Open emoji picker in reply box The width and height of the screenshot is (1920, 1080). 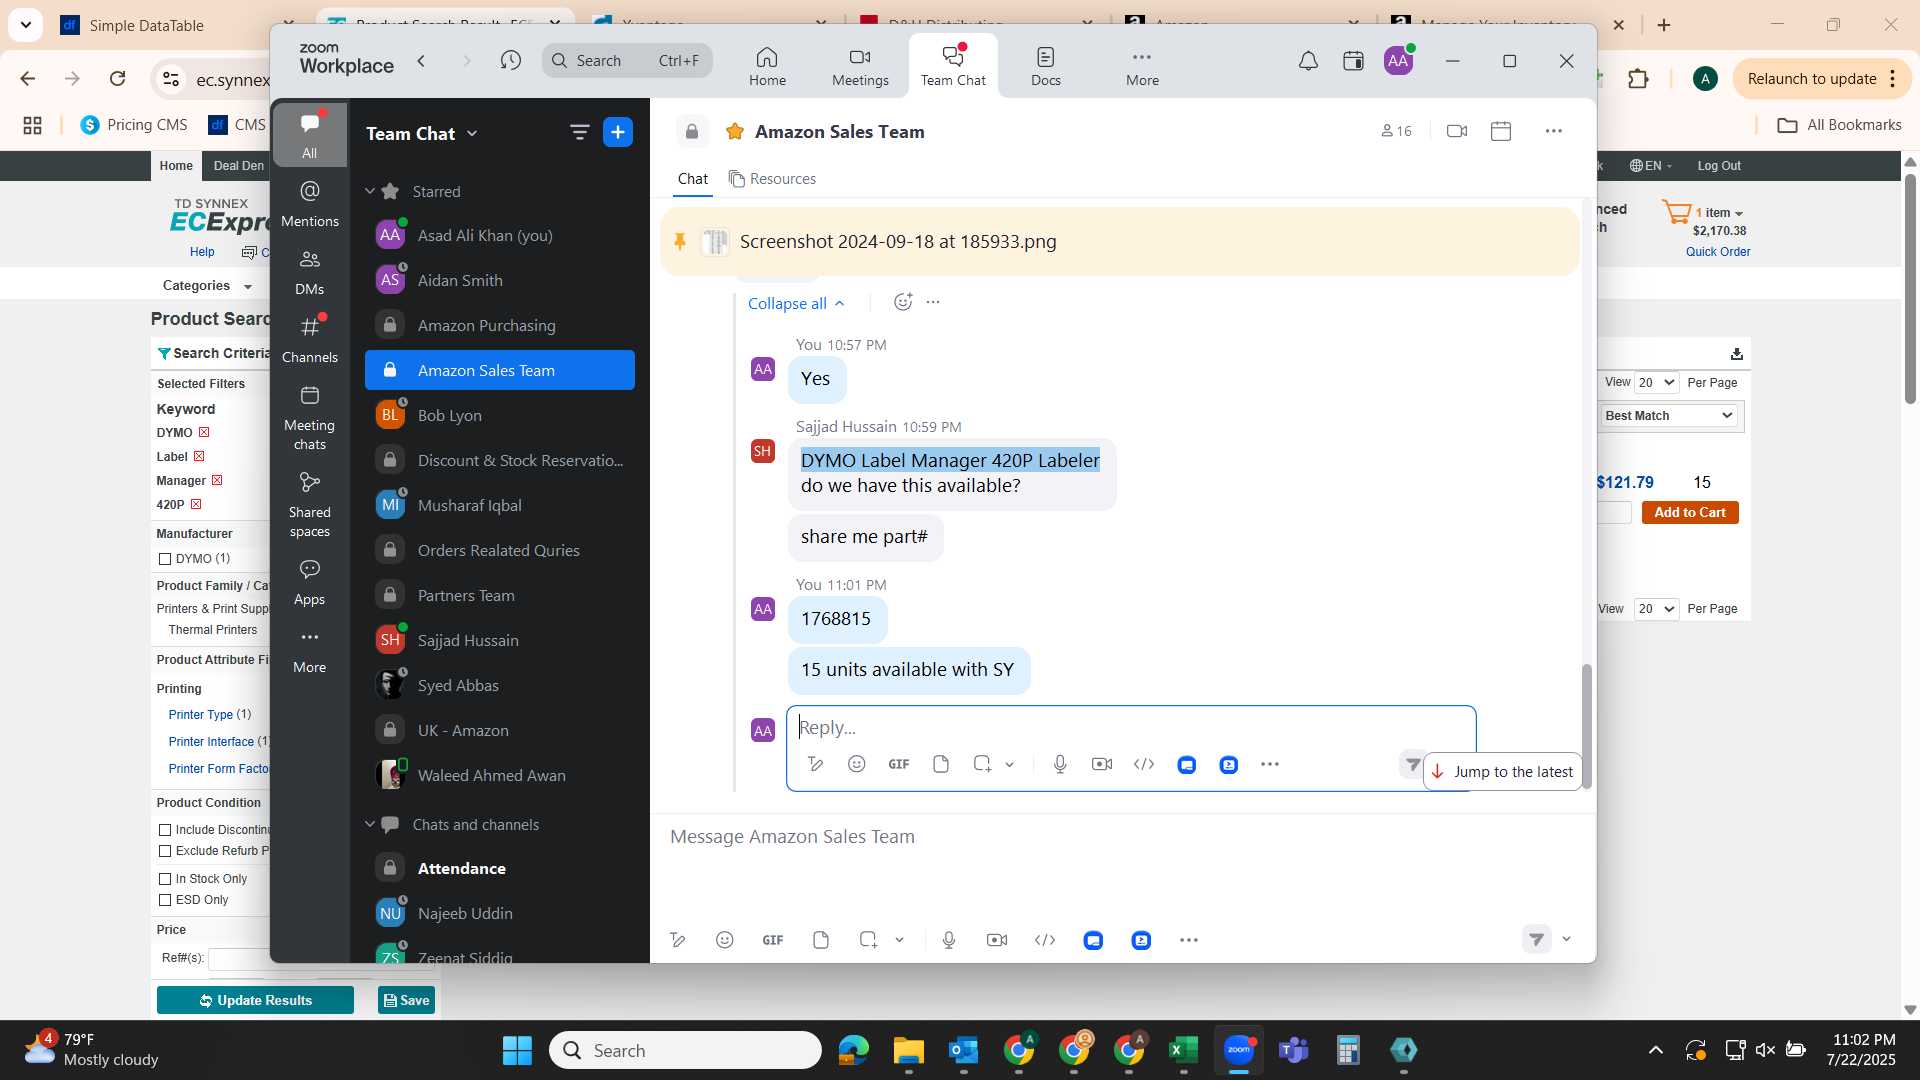coord(857,764)
